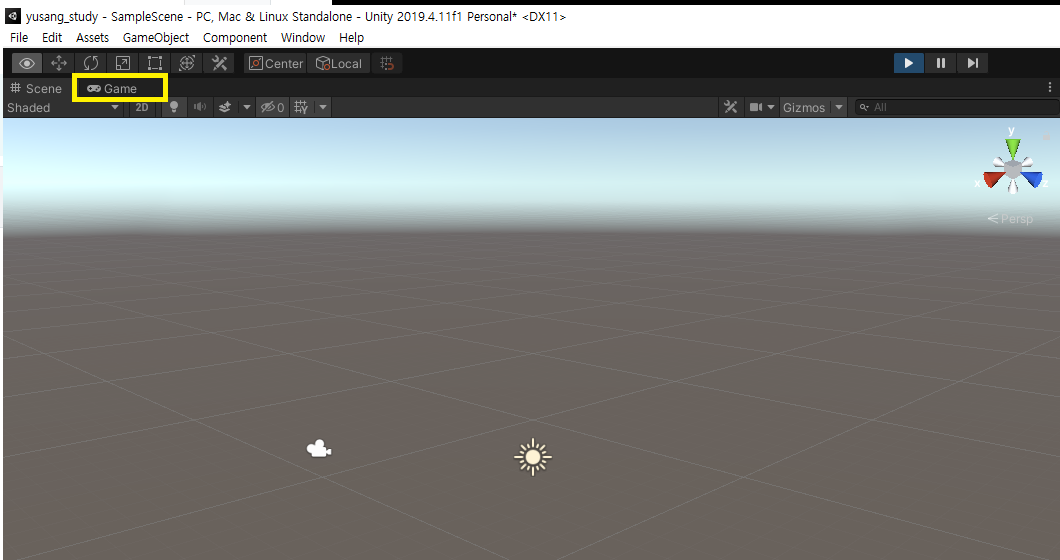Toggle handle rotation Local button

pyautogui.click(x=339, y=63)
